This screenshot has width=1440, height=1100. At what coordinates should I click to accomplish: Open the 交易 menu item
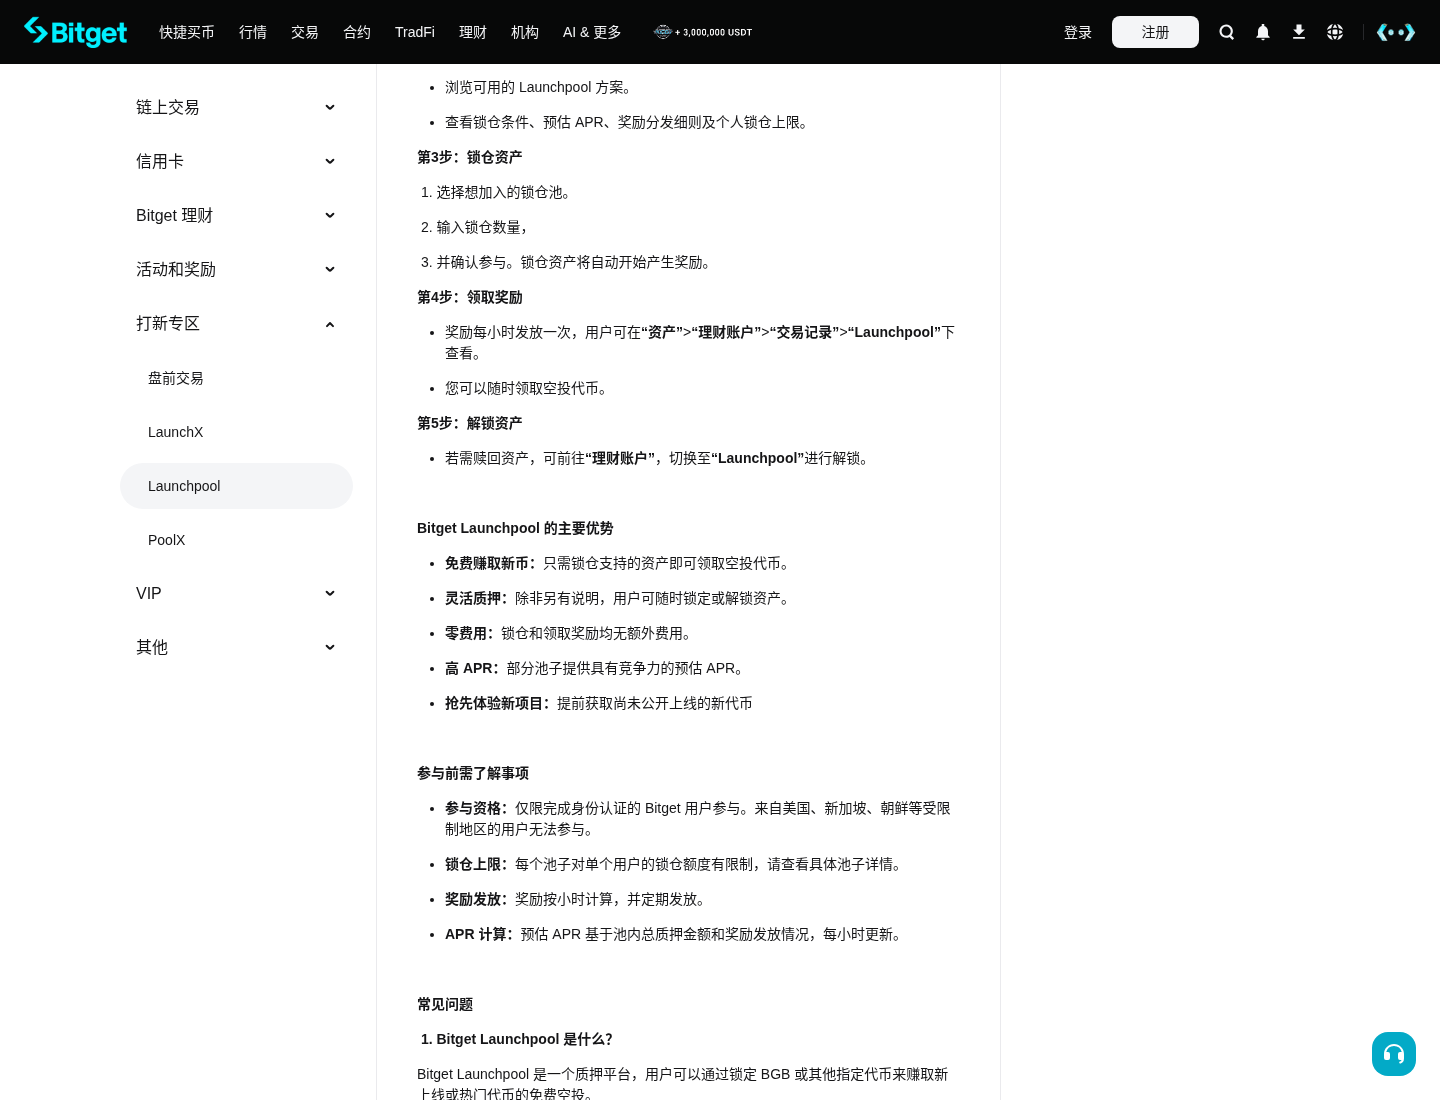tap(305, 32)
